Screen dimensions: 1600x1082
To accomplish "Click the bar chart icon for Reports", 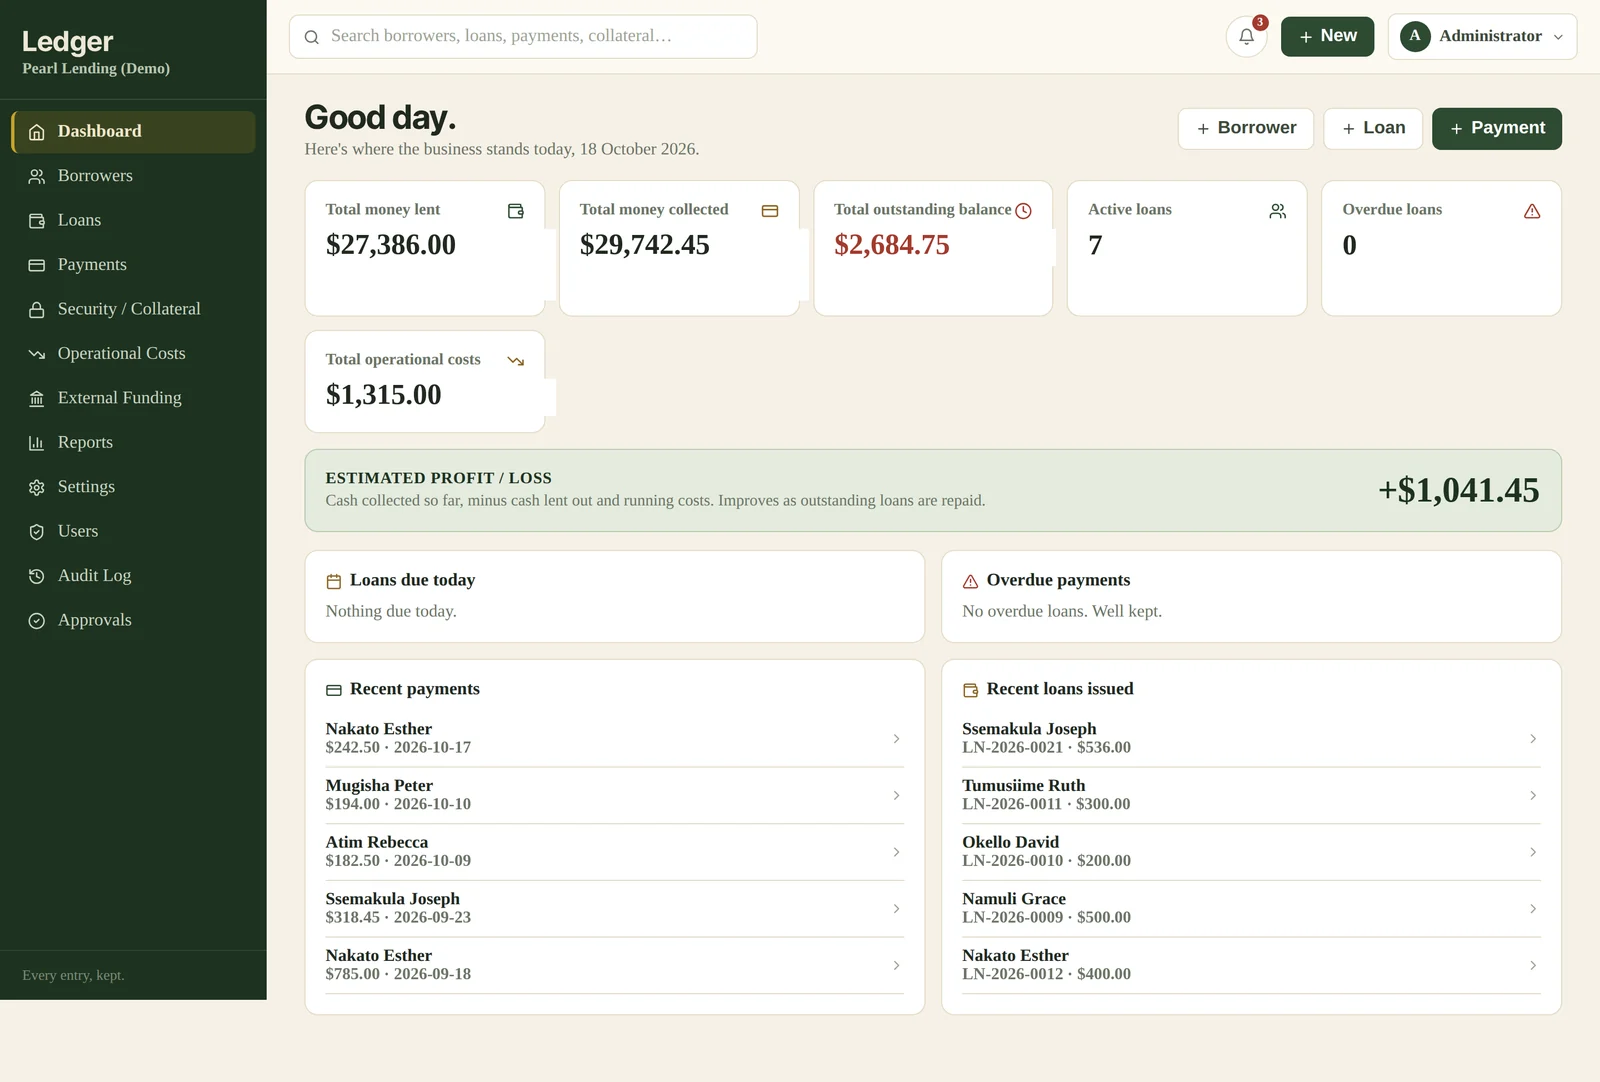I will 37,443.
